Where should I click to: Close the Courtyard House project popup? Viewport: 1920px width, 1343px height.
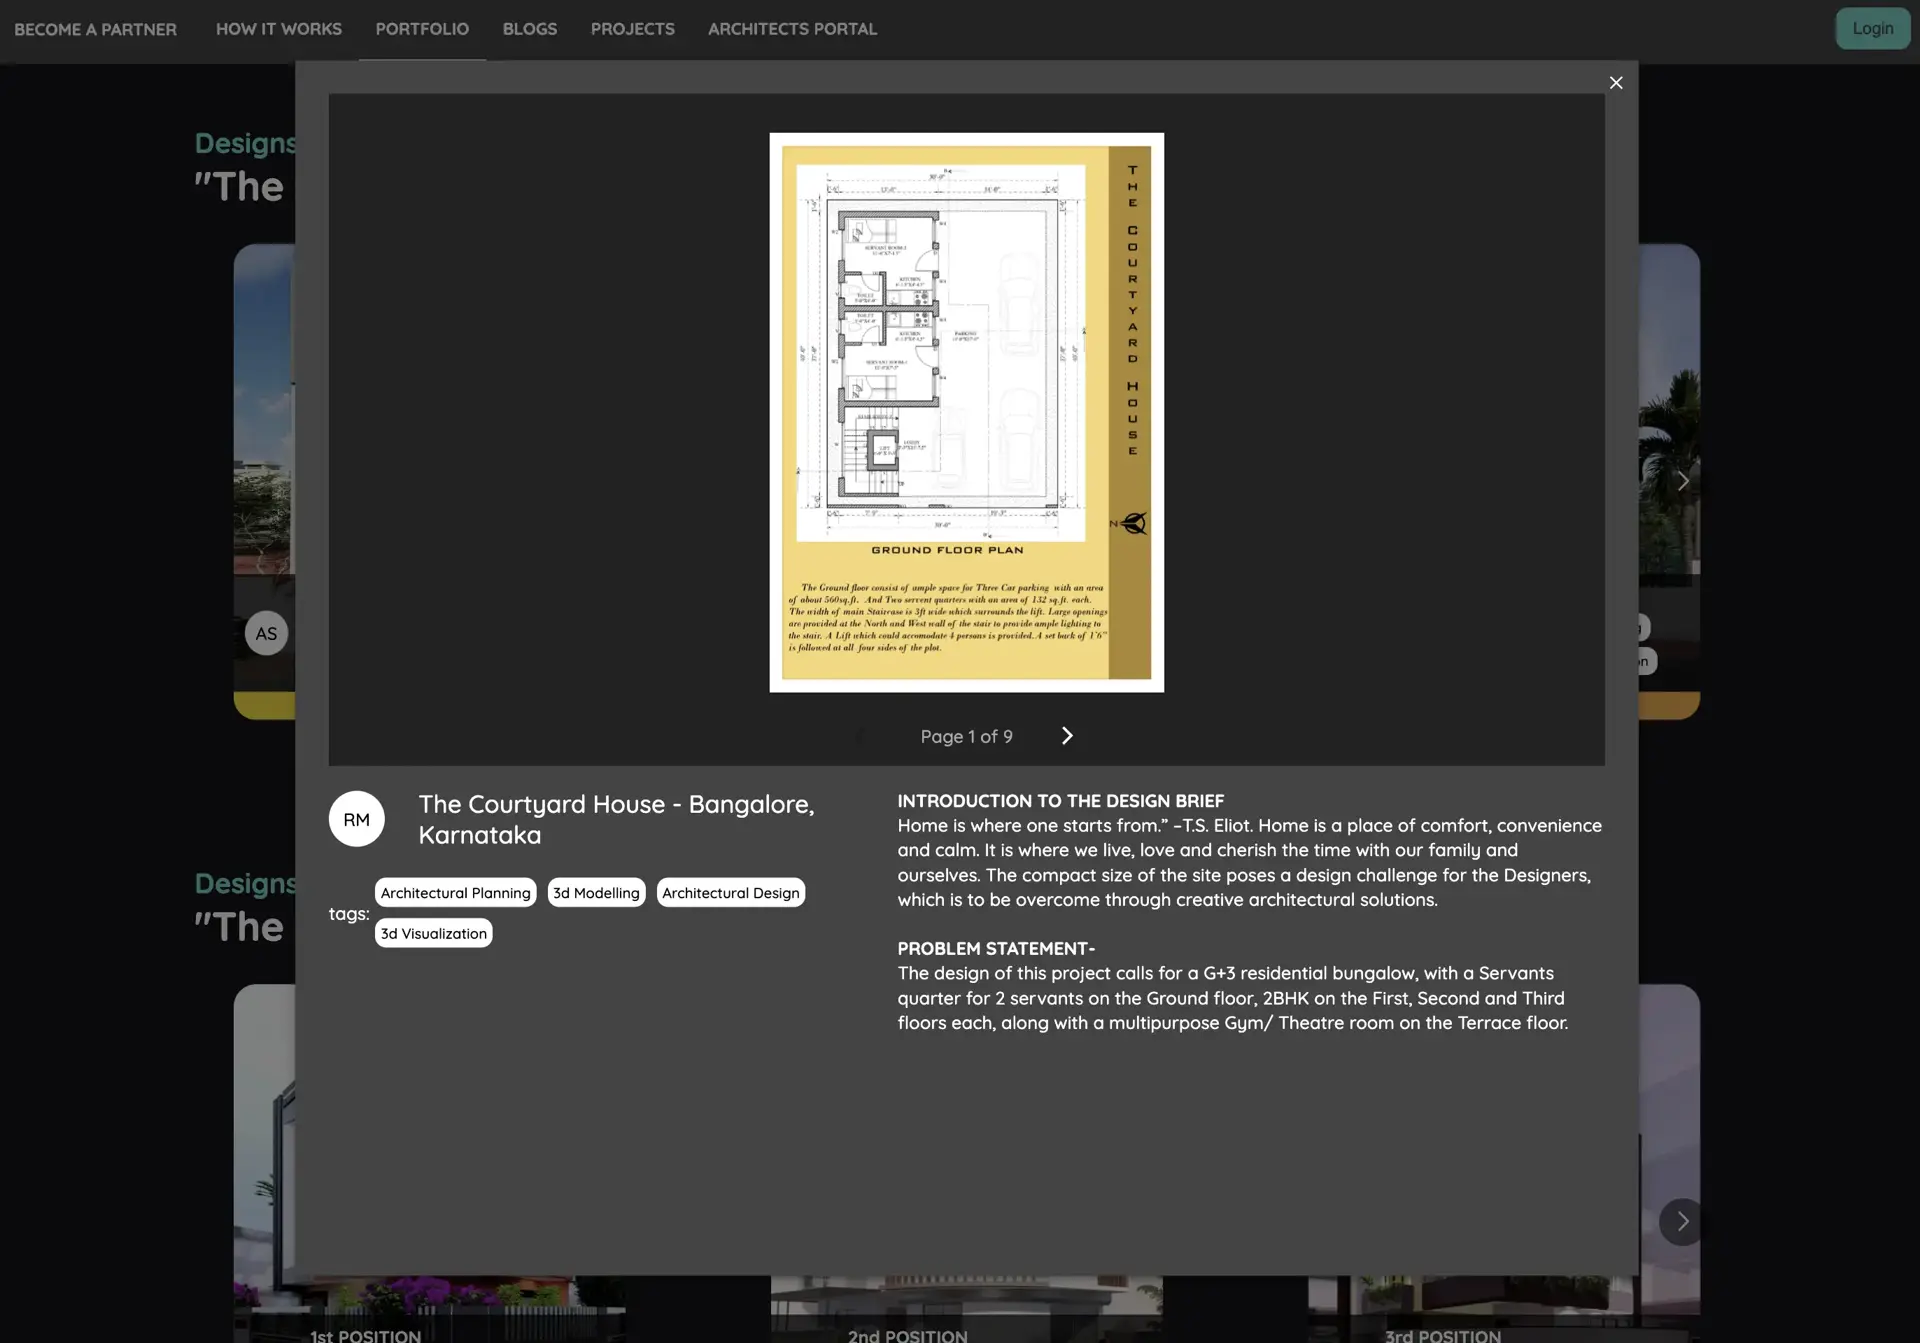click(1616, 82)
